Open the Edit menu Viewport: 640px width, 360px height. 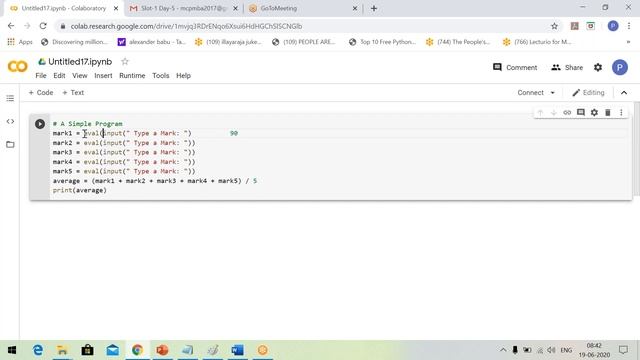pyautogui.click(x=59, y=76)
